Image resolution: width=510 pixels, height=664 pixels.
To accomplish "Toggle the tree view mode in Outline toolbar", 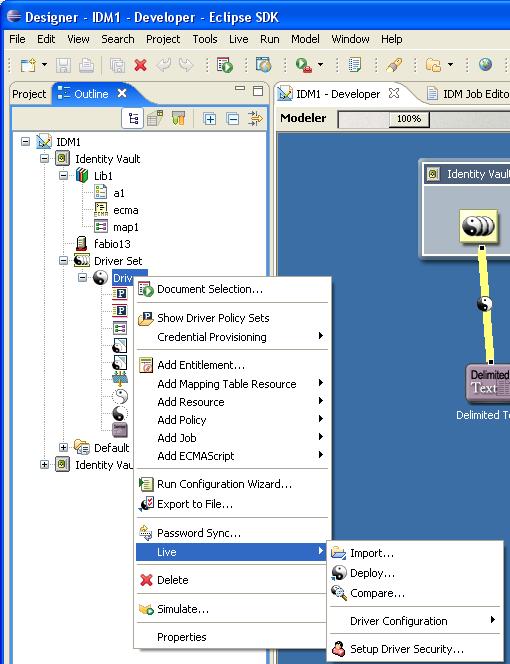I will pyautogui.click(x=133, y=118).
